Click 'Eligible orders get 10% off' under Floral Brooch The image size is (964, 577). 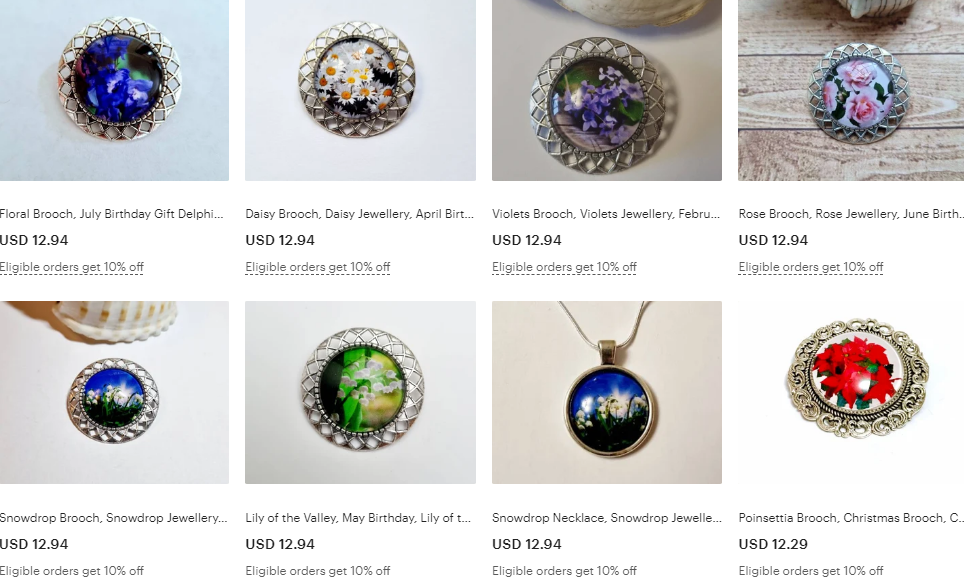click(x=71, y=267)
